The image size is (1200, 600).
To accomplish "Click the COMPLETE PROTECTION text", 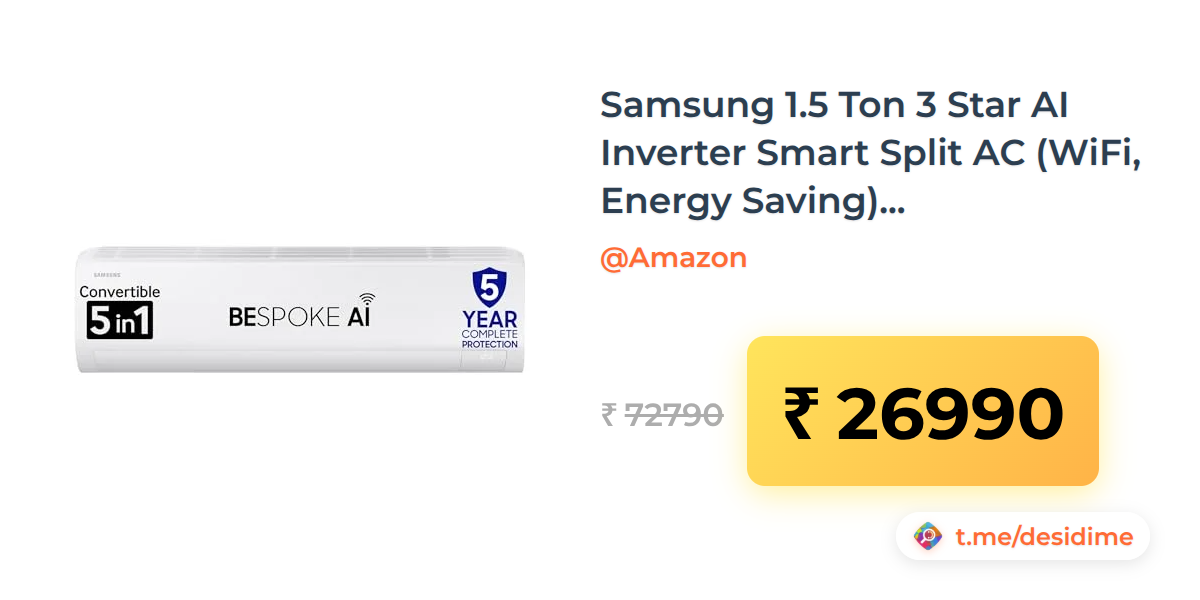I will pyautogui.click(x=490, y=339).
